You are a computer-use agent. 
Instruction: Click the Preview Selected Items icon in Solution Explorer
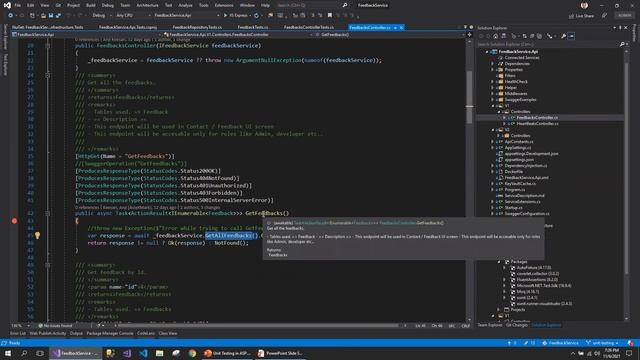571,36
